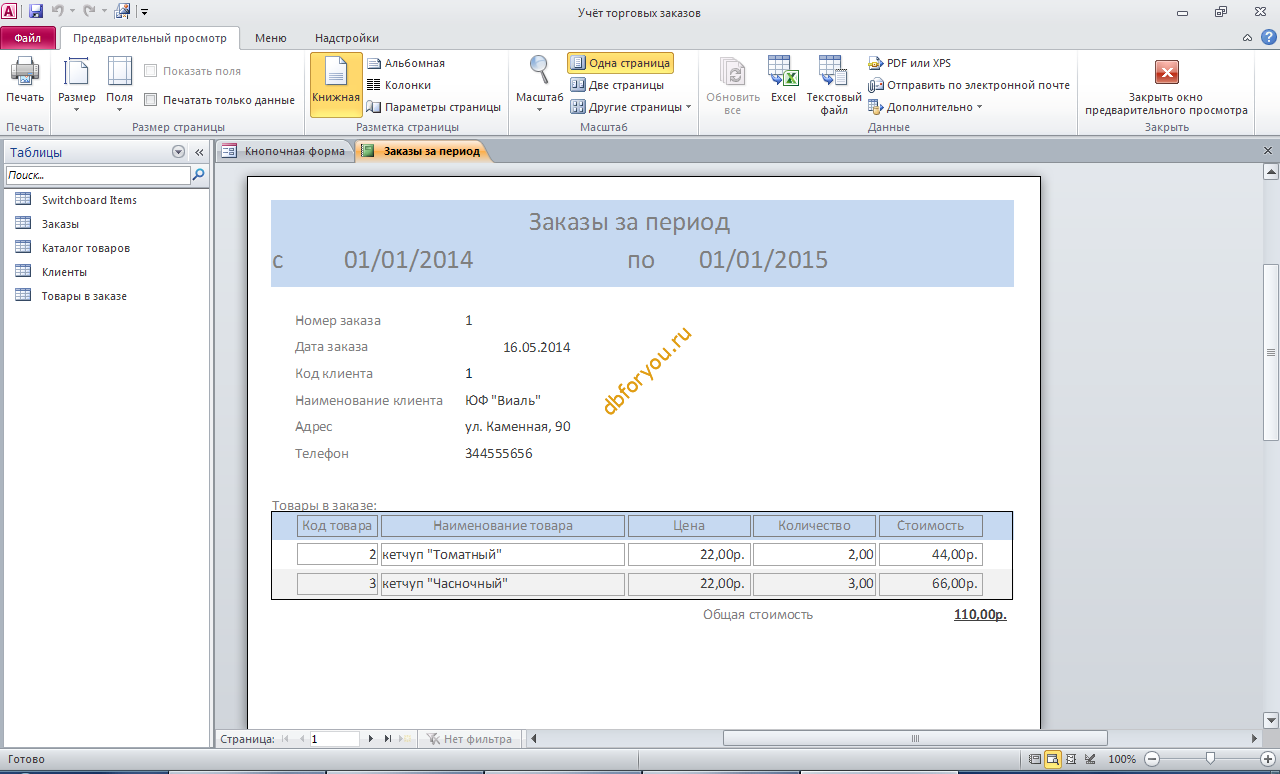Image resolution: width=1280 pixels, height=774 pixels.
Task: Open Параметры страницы page setup
Action: (x=434, y=107)
